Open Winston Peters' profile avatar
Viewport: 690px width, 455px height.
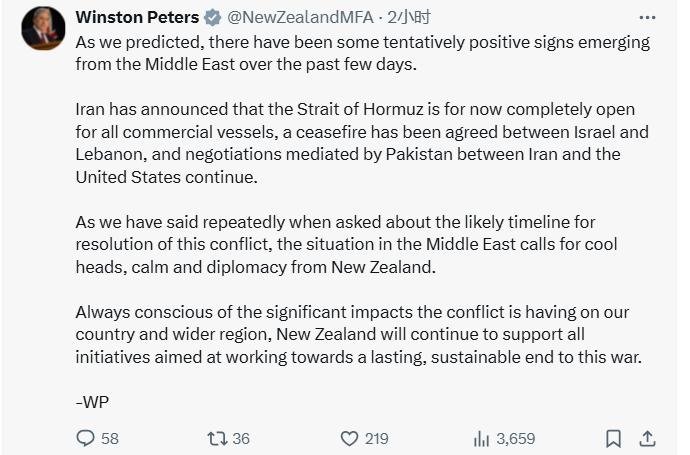coord(42,29)
